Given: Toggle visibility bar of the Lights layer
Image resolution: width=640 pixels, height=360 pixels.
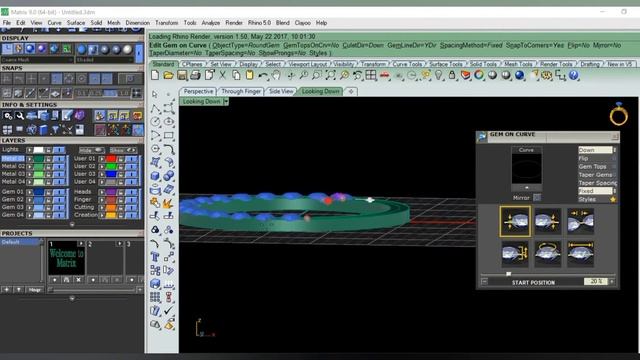Looking at the screenshot, I should click(x=59, y=150).
